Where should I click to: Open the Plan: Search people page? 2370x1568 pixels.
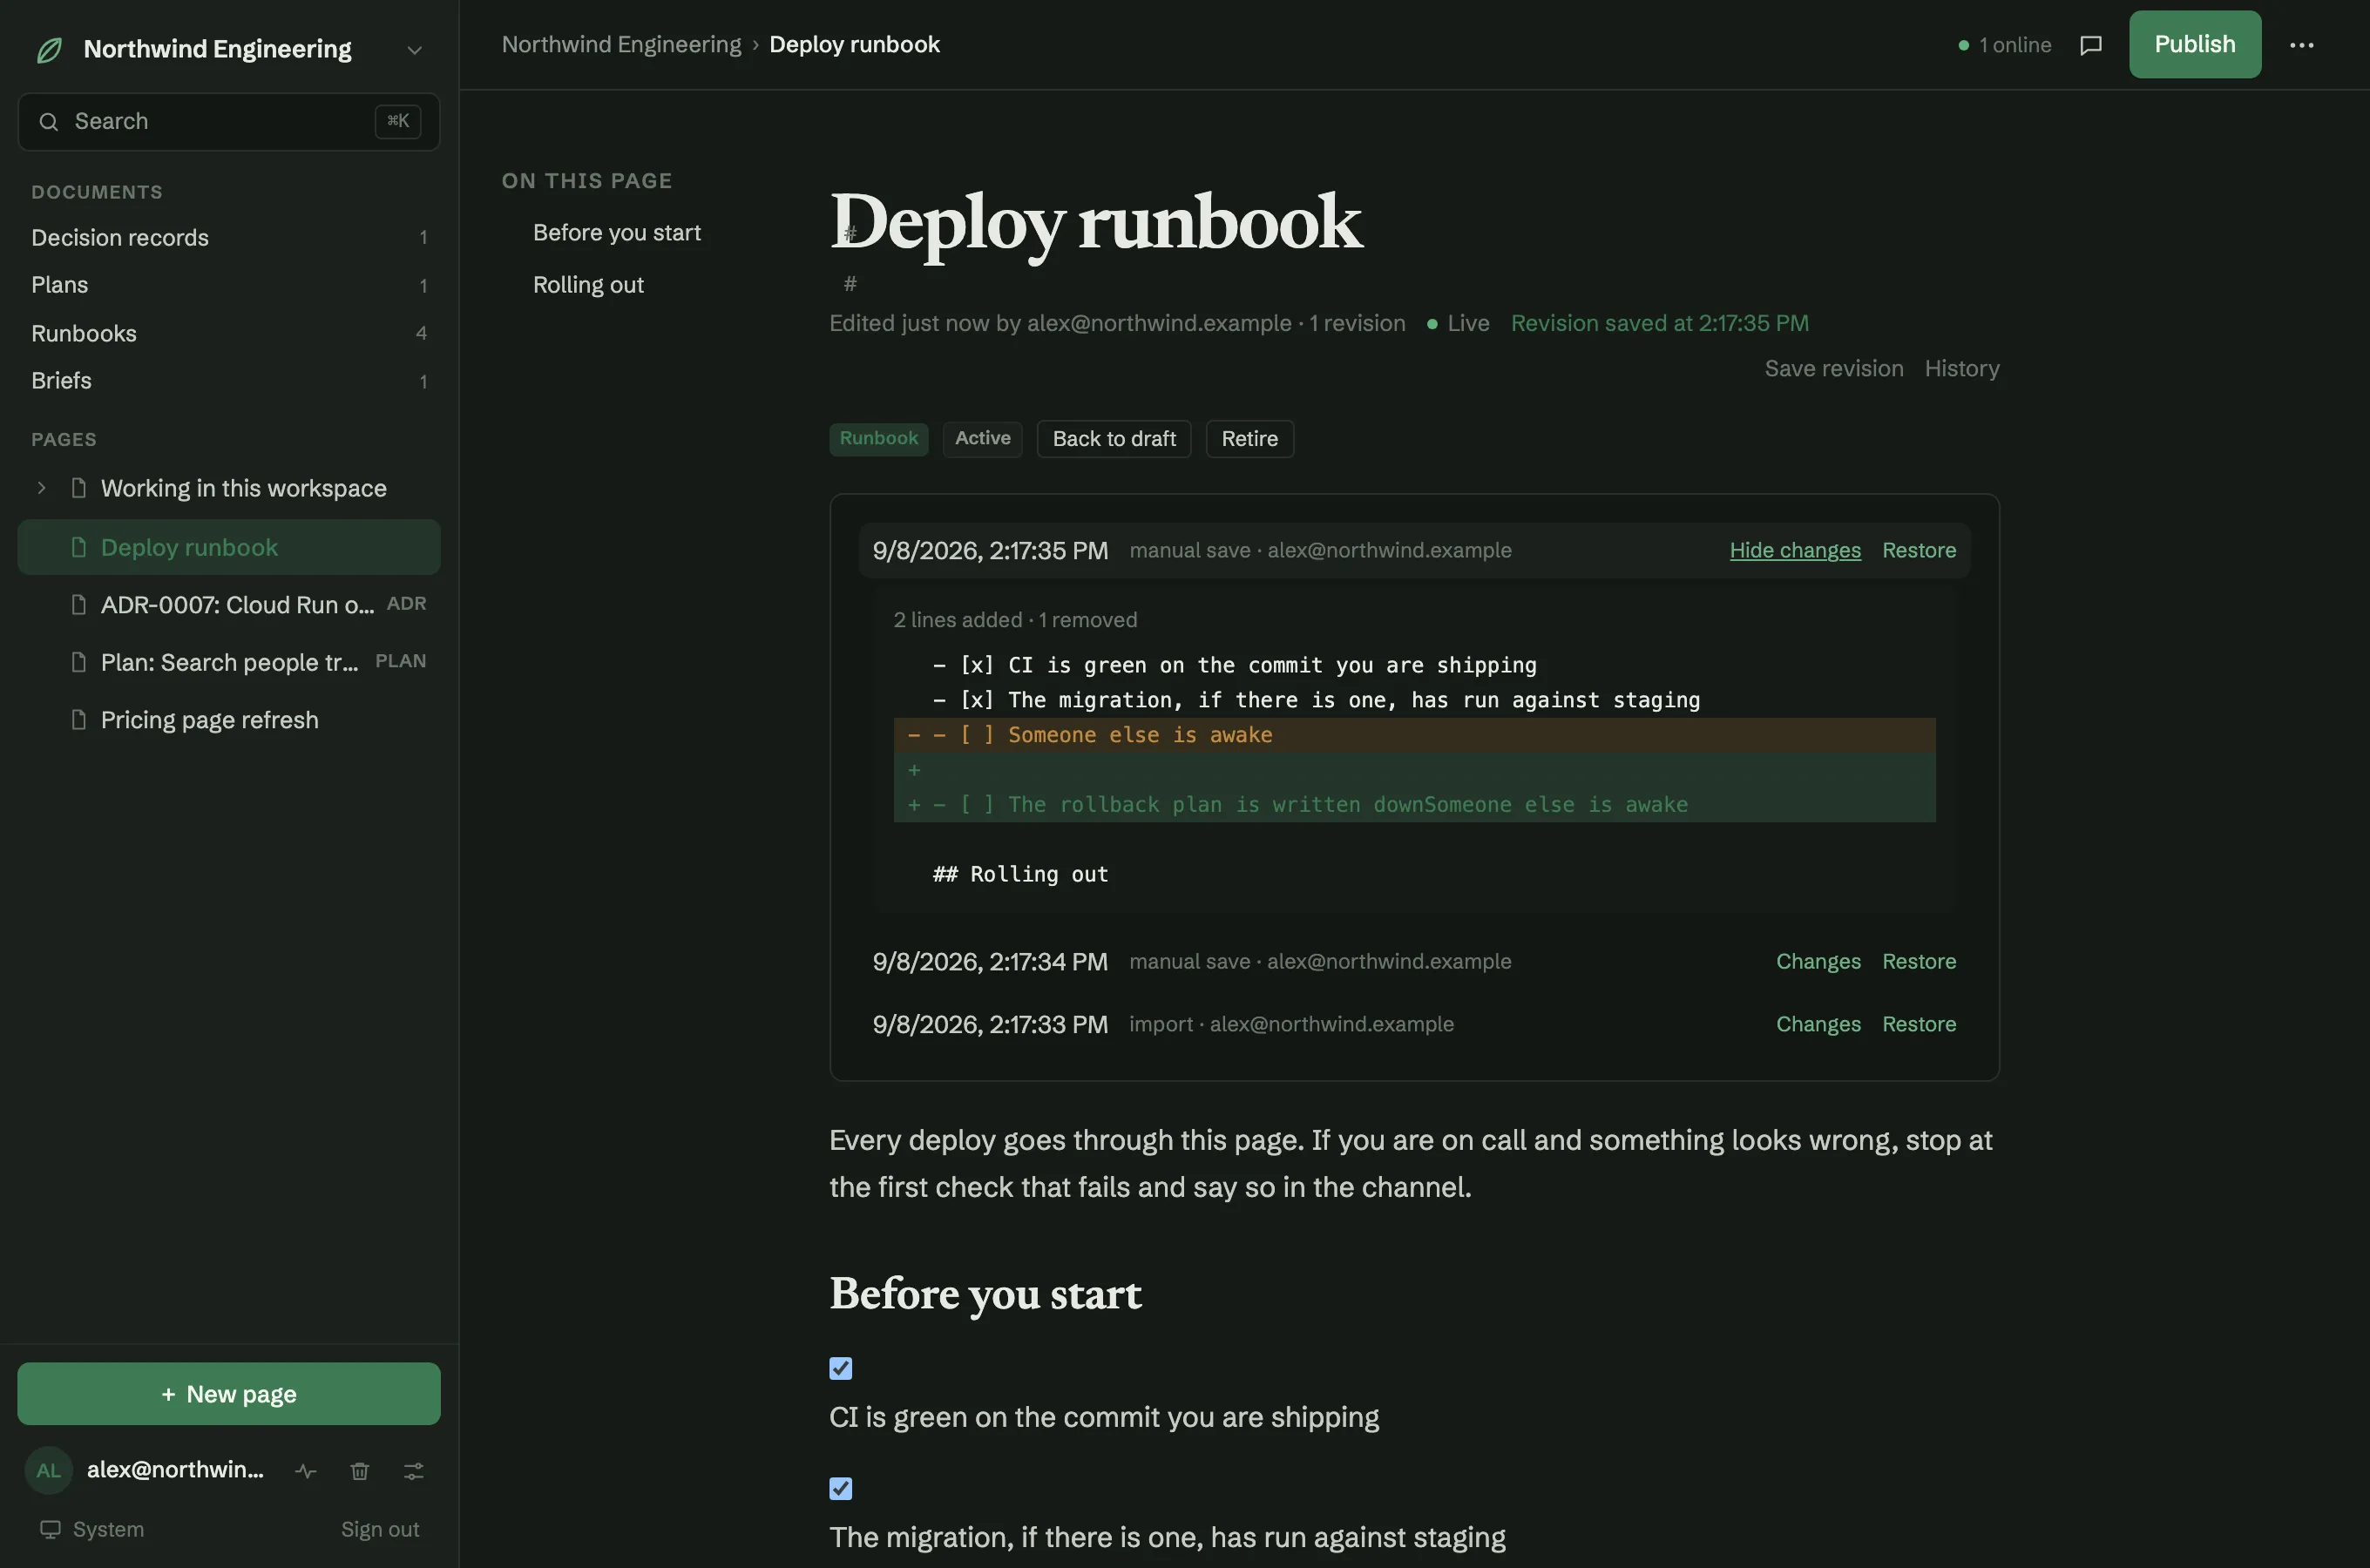pyautogui.click(x=229, y=662)
